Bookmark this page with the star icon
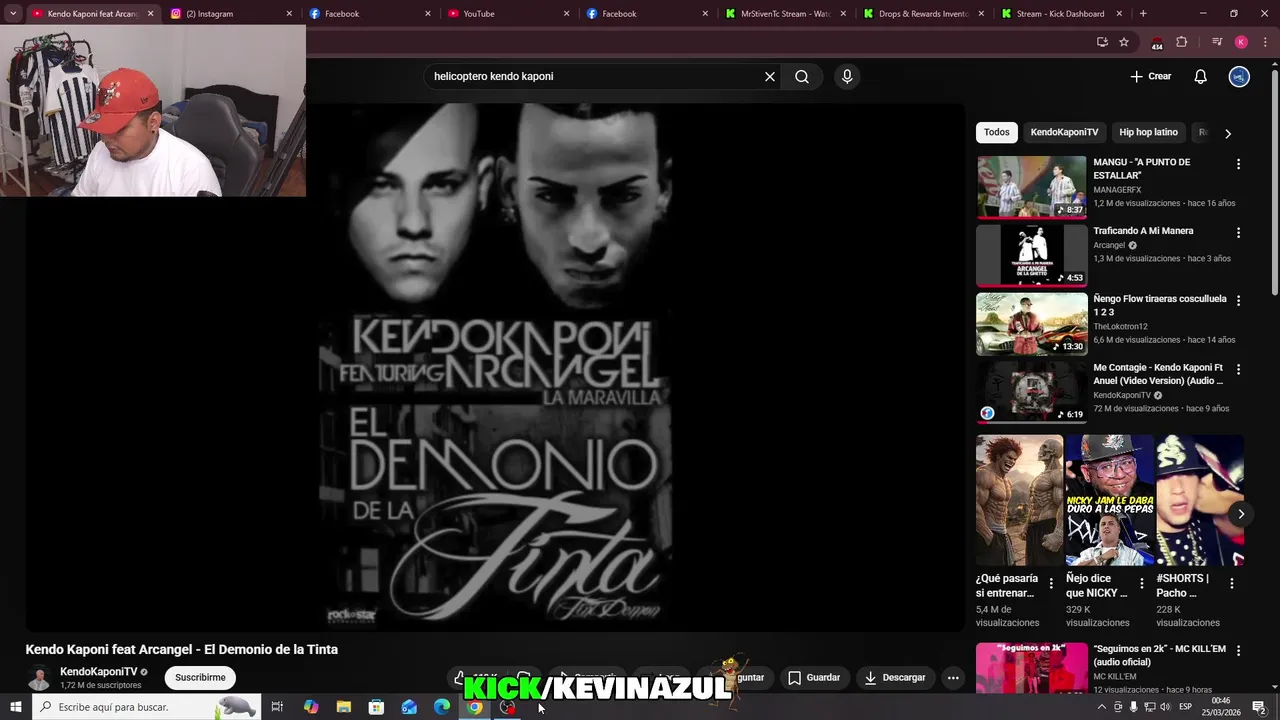Image resolution: width=1280 pixels, height=720 pixels. coord(1124,42)
